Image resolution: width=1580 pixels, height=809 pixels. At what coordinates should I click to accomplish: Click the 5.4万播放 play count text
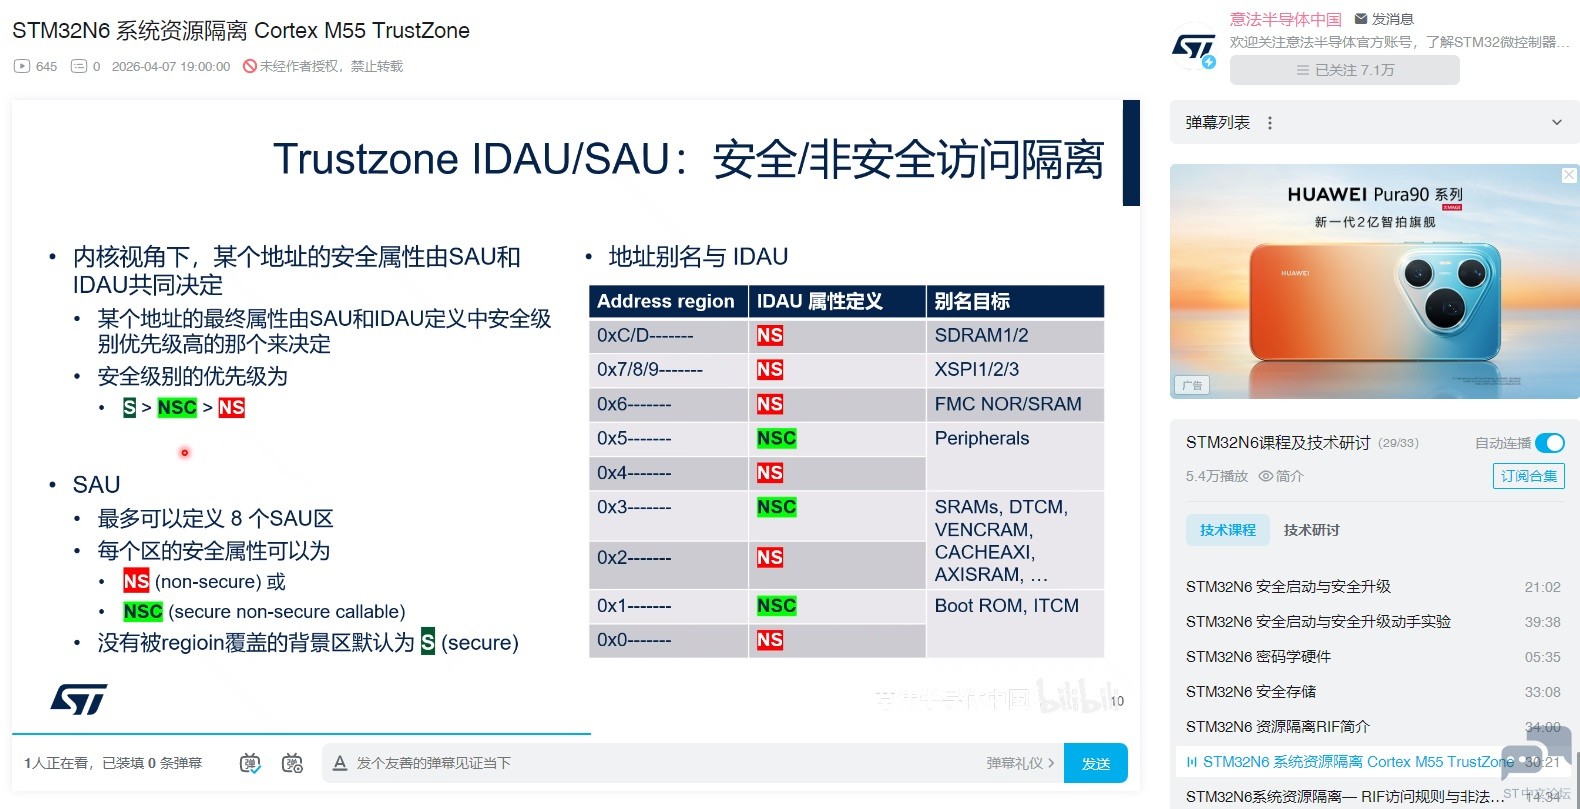tap(1217, 476)
